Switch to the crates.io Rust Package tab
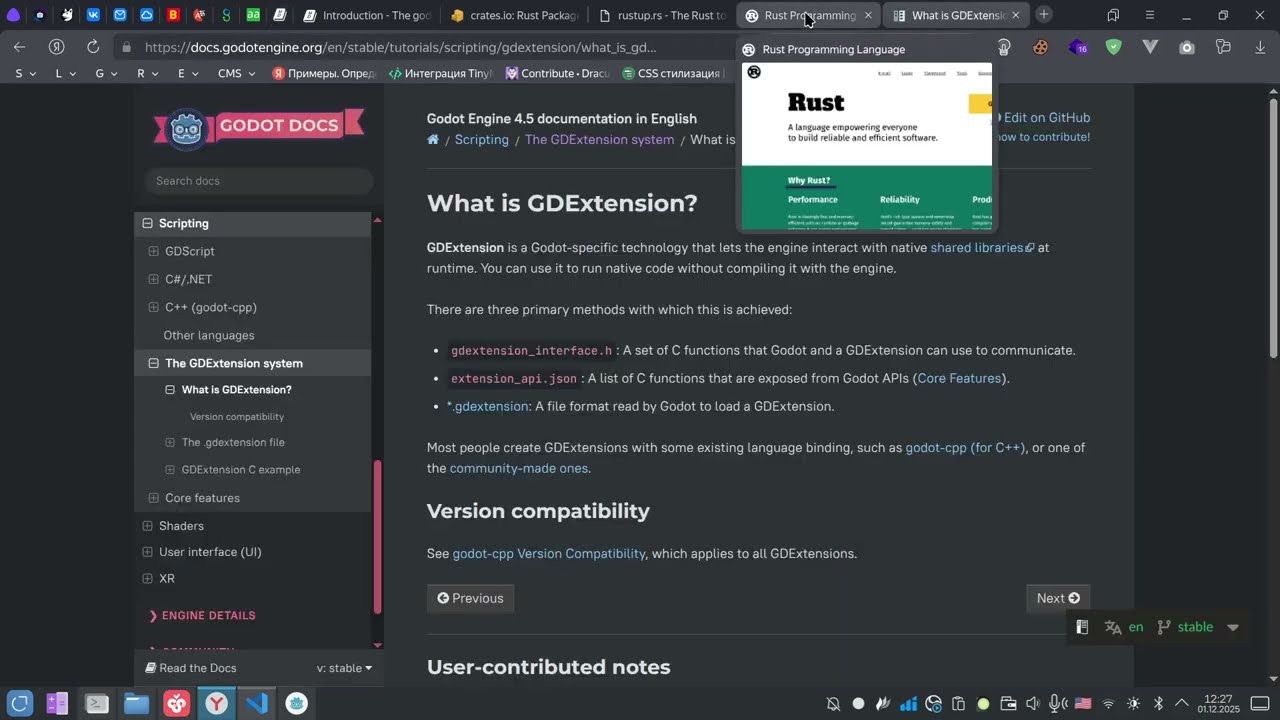 tap(515, 15)
